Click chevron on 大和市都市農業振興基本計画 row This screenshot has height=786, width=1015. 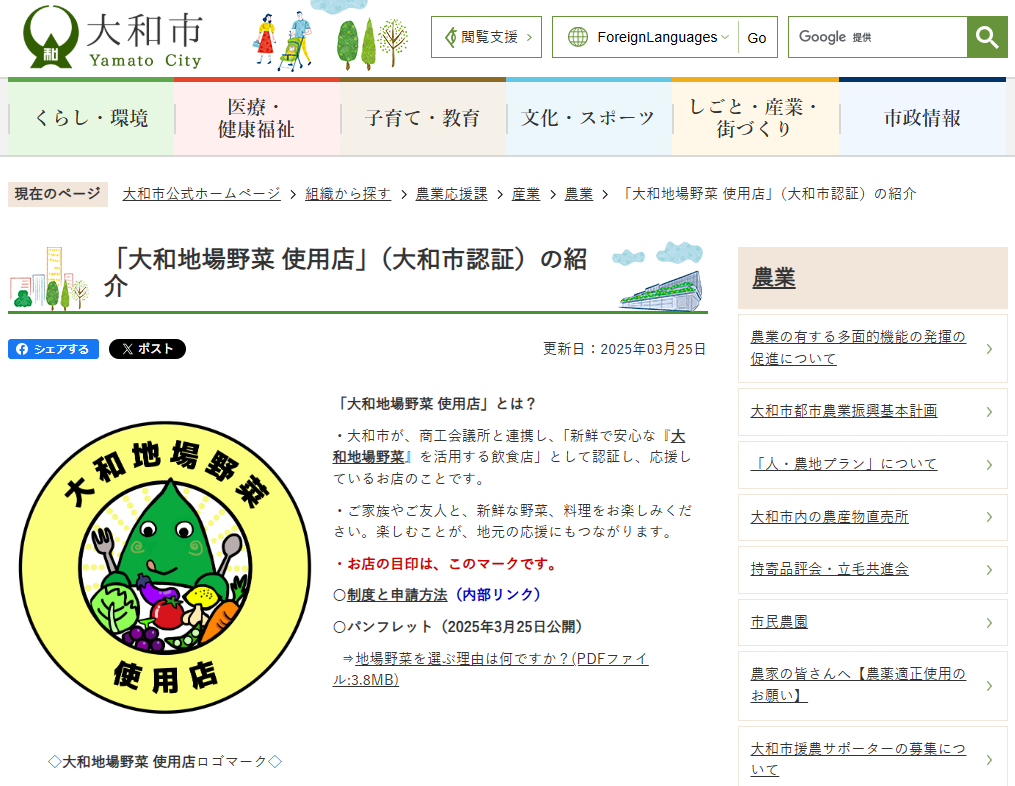click(x=989, y=412)
